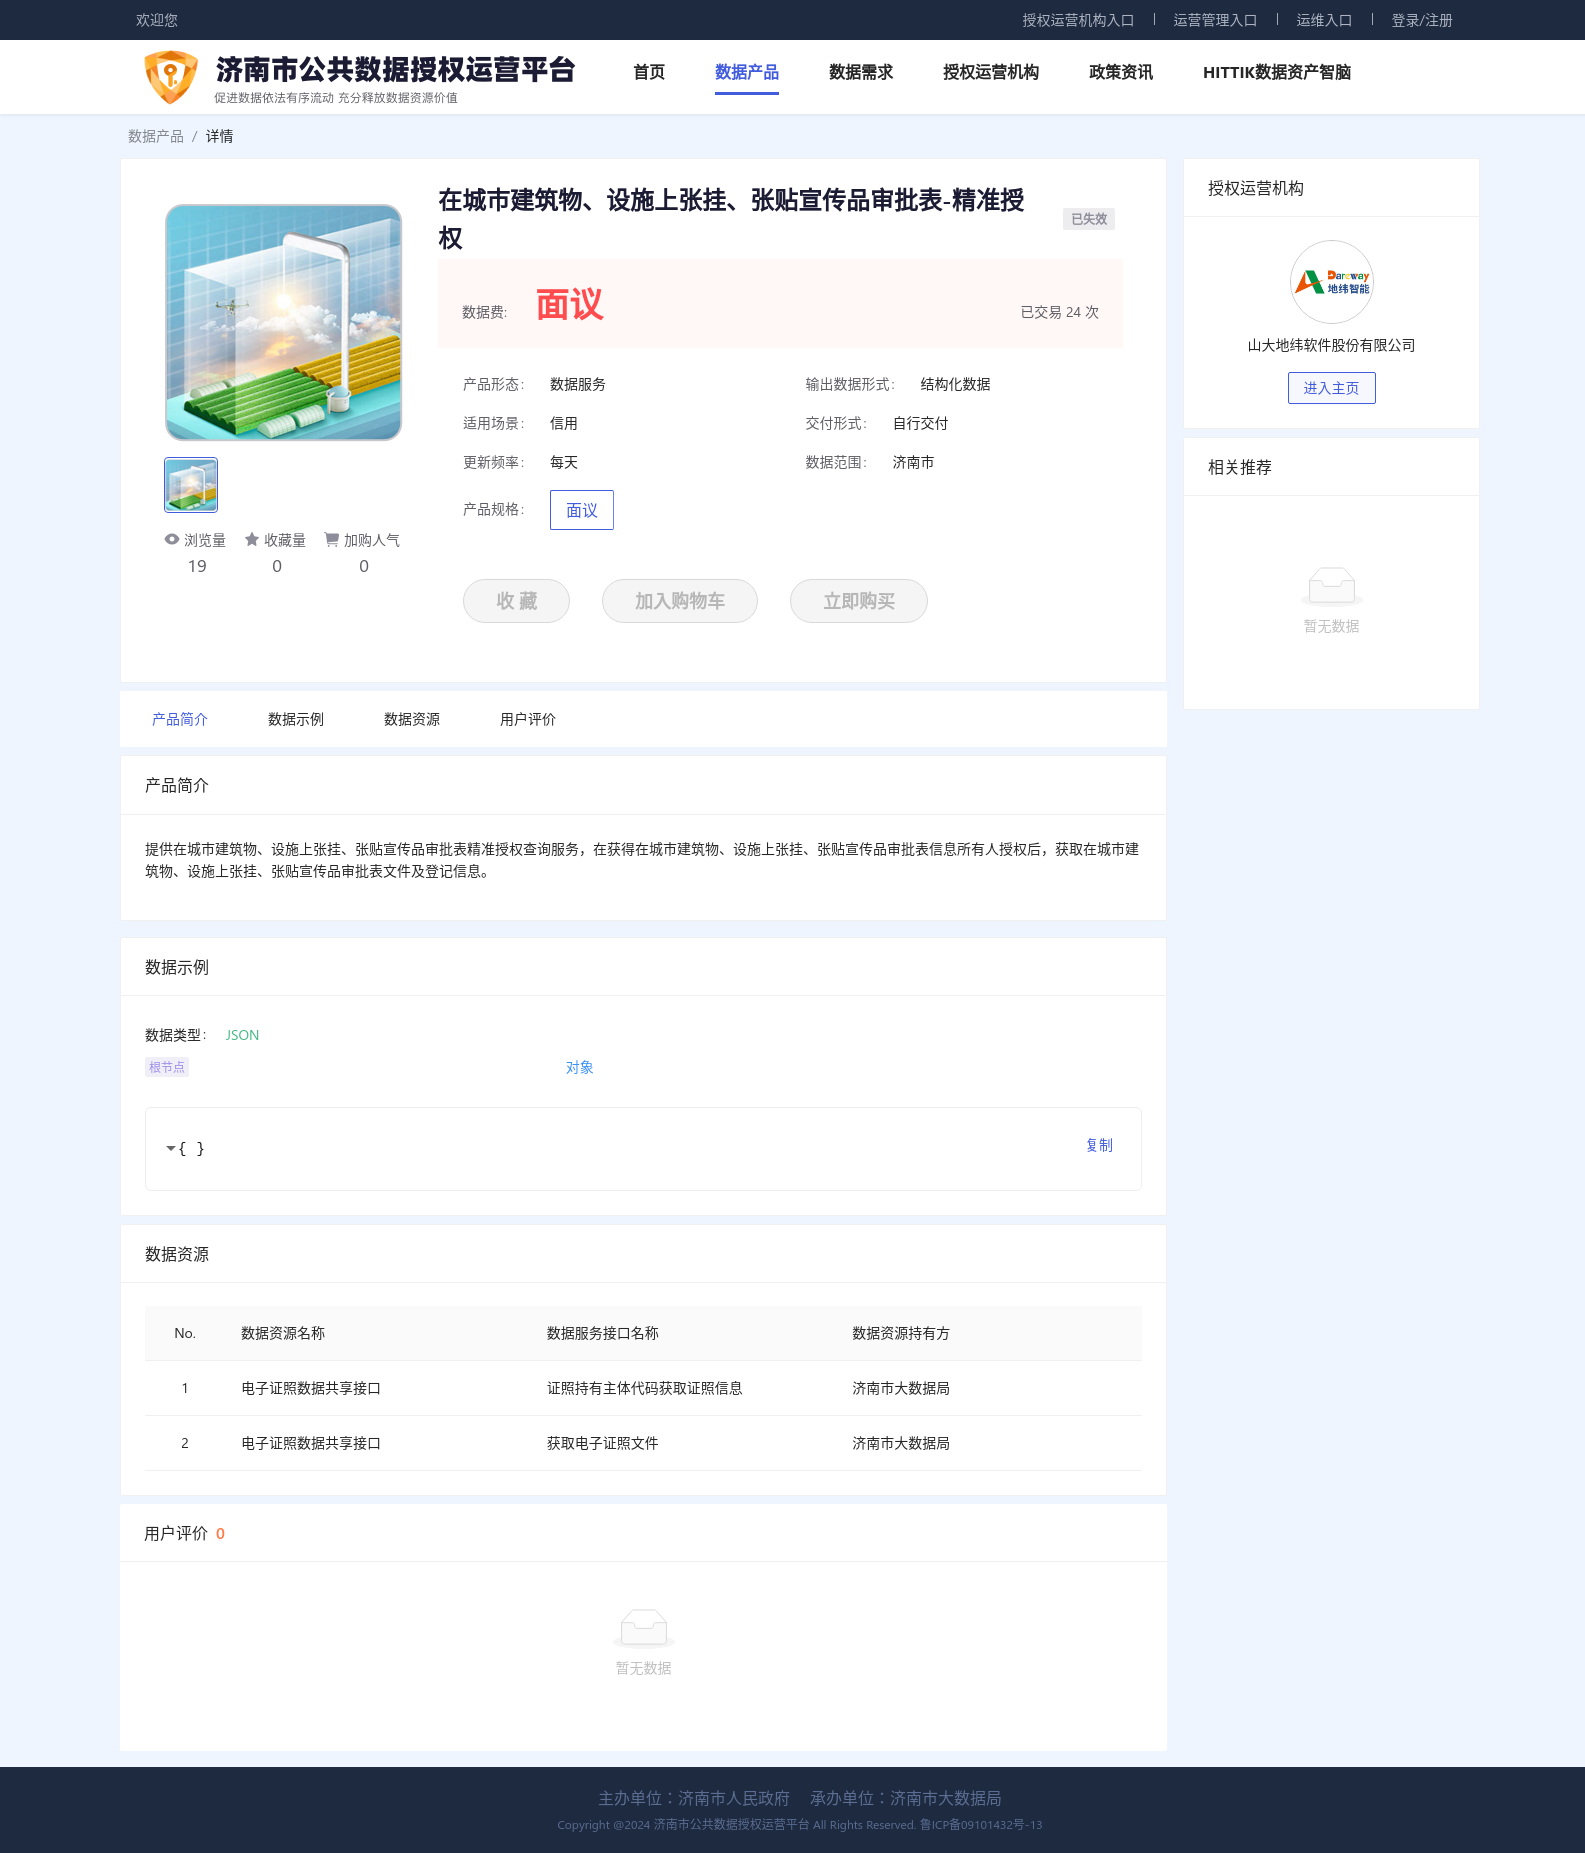The height and width of the screenshot is (1853, 1585).
Task: Click 获取电子证照文件 table cell
Action: 603,1443
